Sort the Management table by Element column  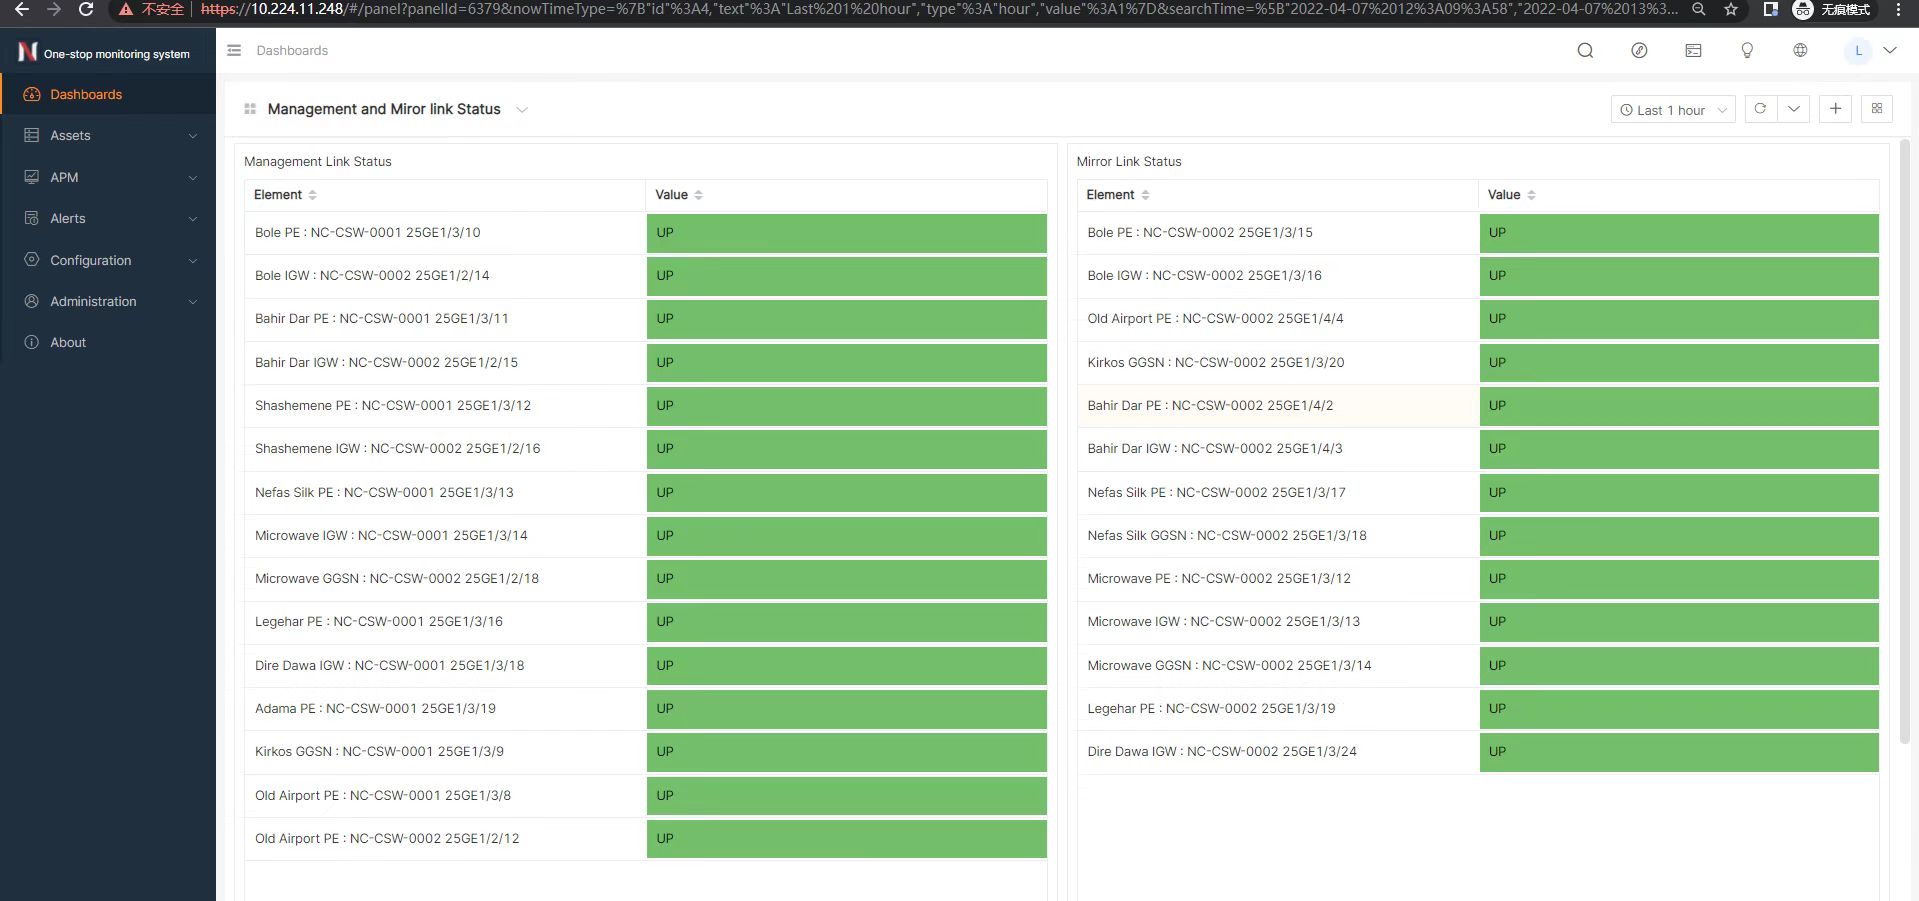312,195
